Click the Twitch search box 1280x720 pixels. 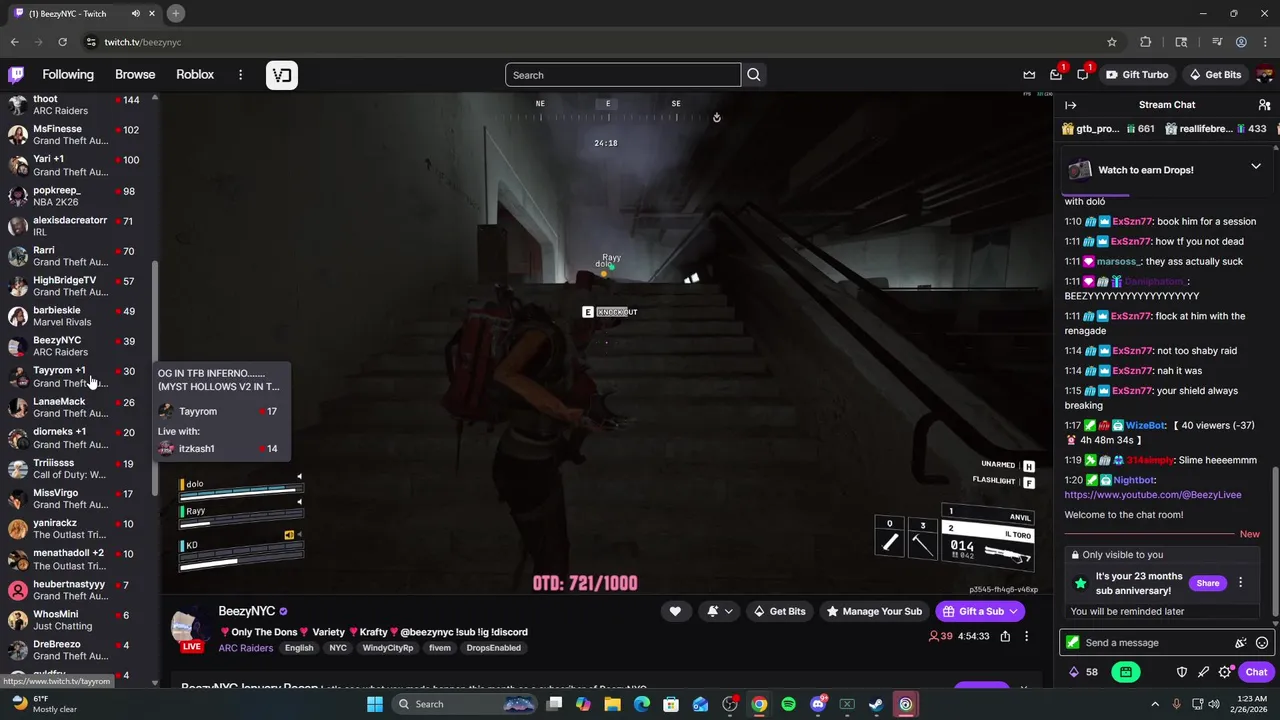point(623,75)
